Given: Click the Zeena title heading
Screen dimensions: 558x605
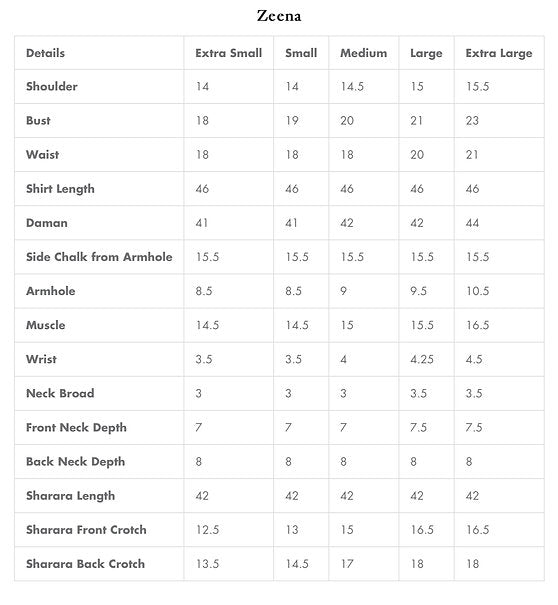Looking at the screenshot, I should click(279, 16).
